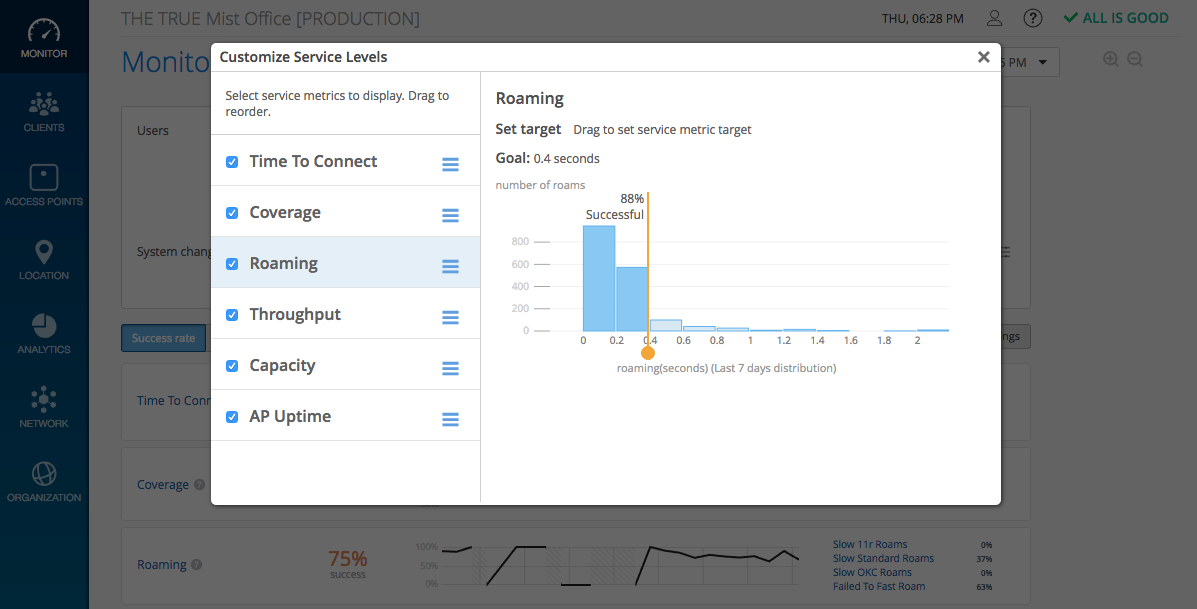Click the help question mark icon
Screen dimensions: 1197x609
coord(1033,18)
